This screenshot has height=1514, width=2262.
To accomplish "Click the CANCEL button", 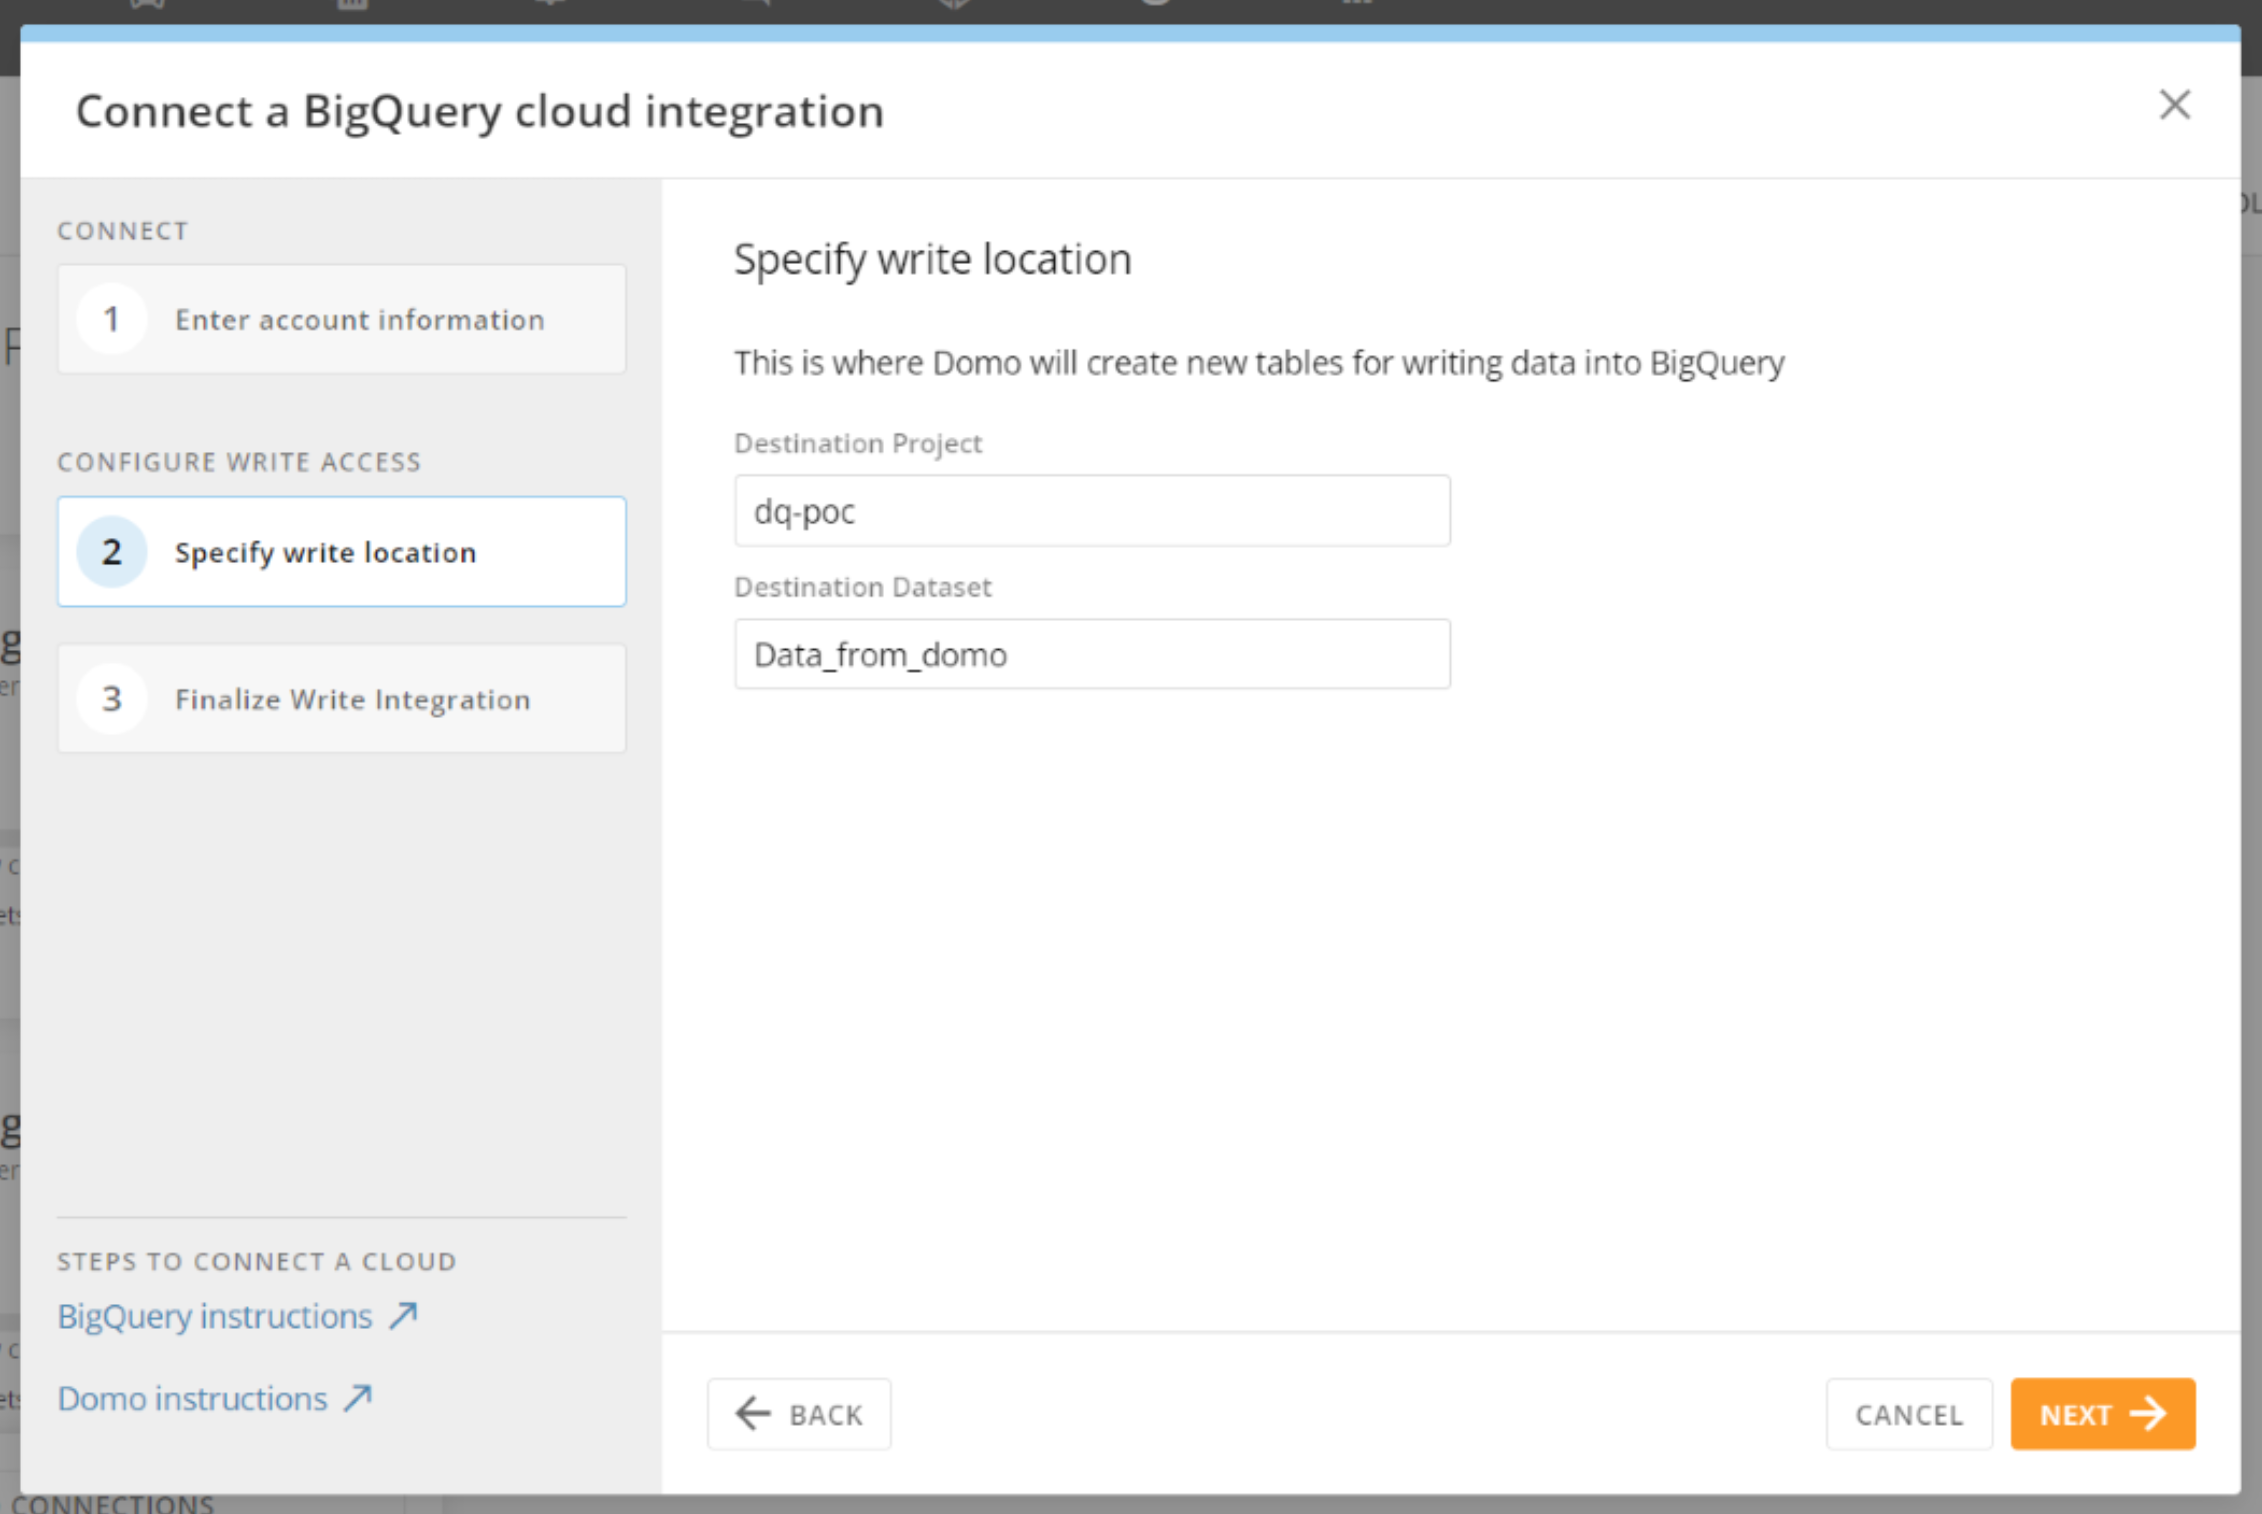I will pyautogui.click(x=1908, y=1414).
